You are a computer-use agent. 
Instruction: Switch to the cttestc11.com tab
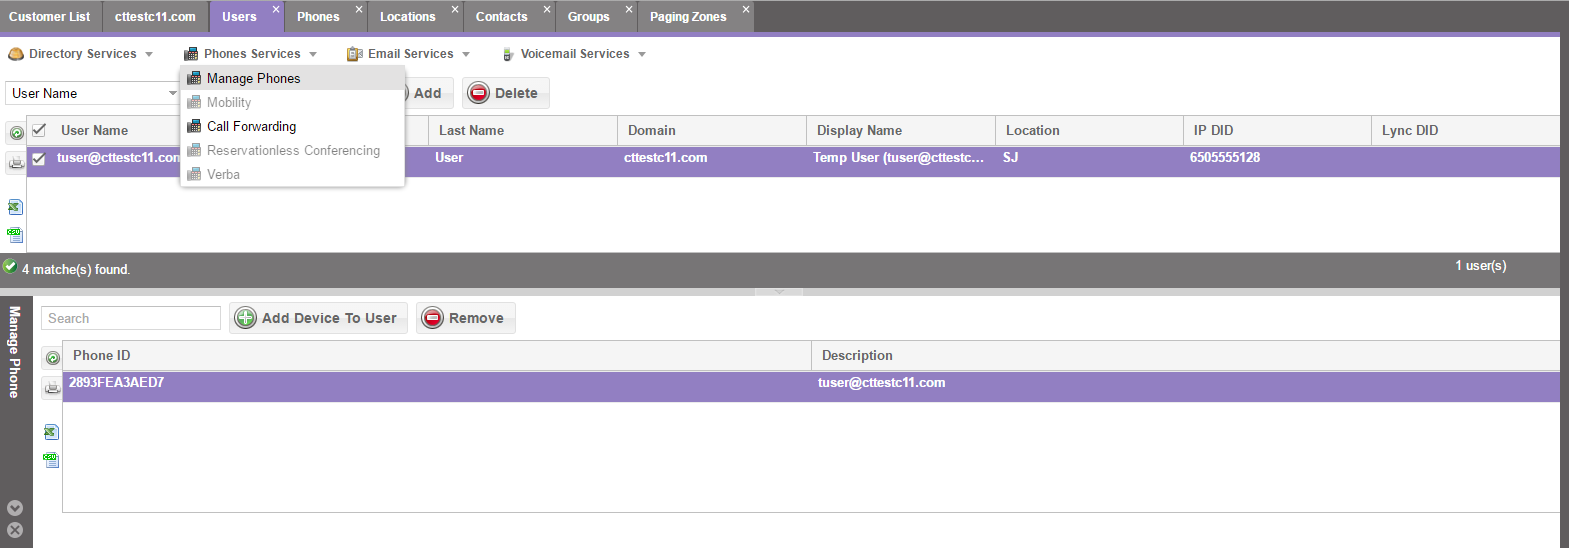(155, 17)
